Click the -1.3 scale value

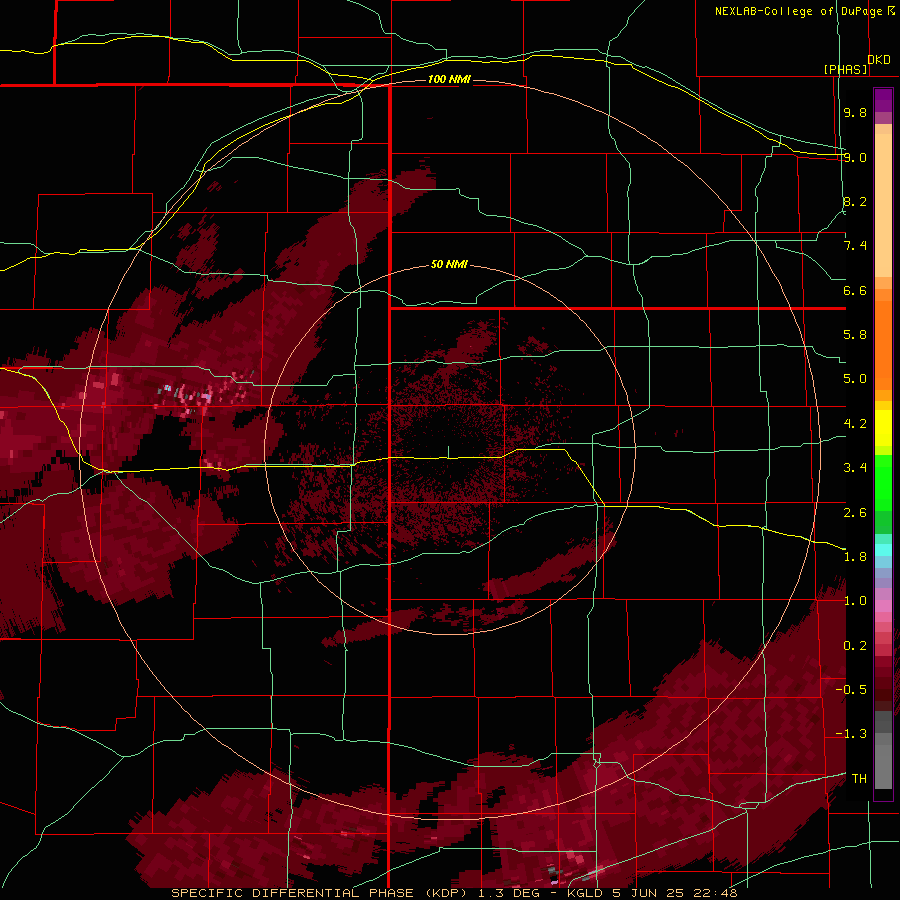(851, 734)
